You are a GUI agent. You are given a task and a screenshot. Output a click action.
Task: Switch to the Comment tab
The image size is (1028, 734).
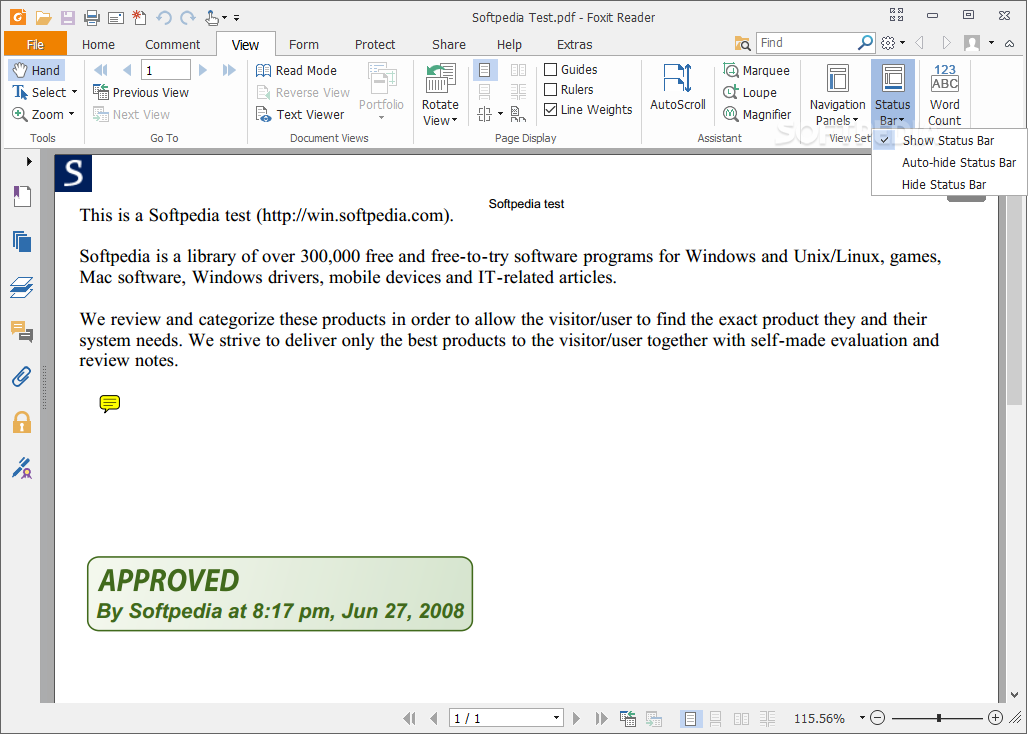172,45
